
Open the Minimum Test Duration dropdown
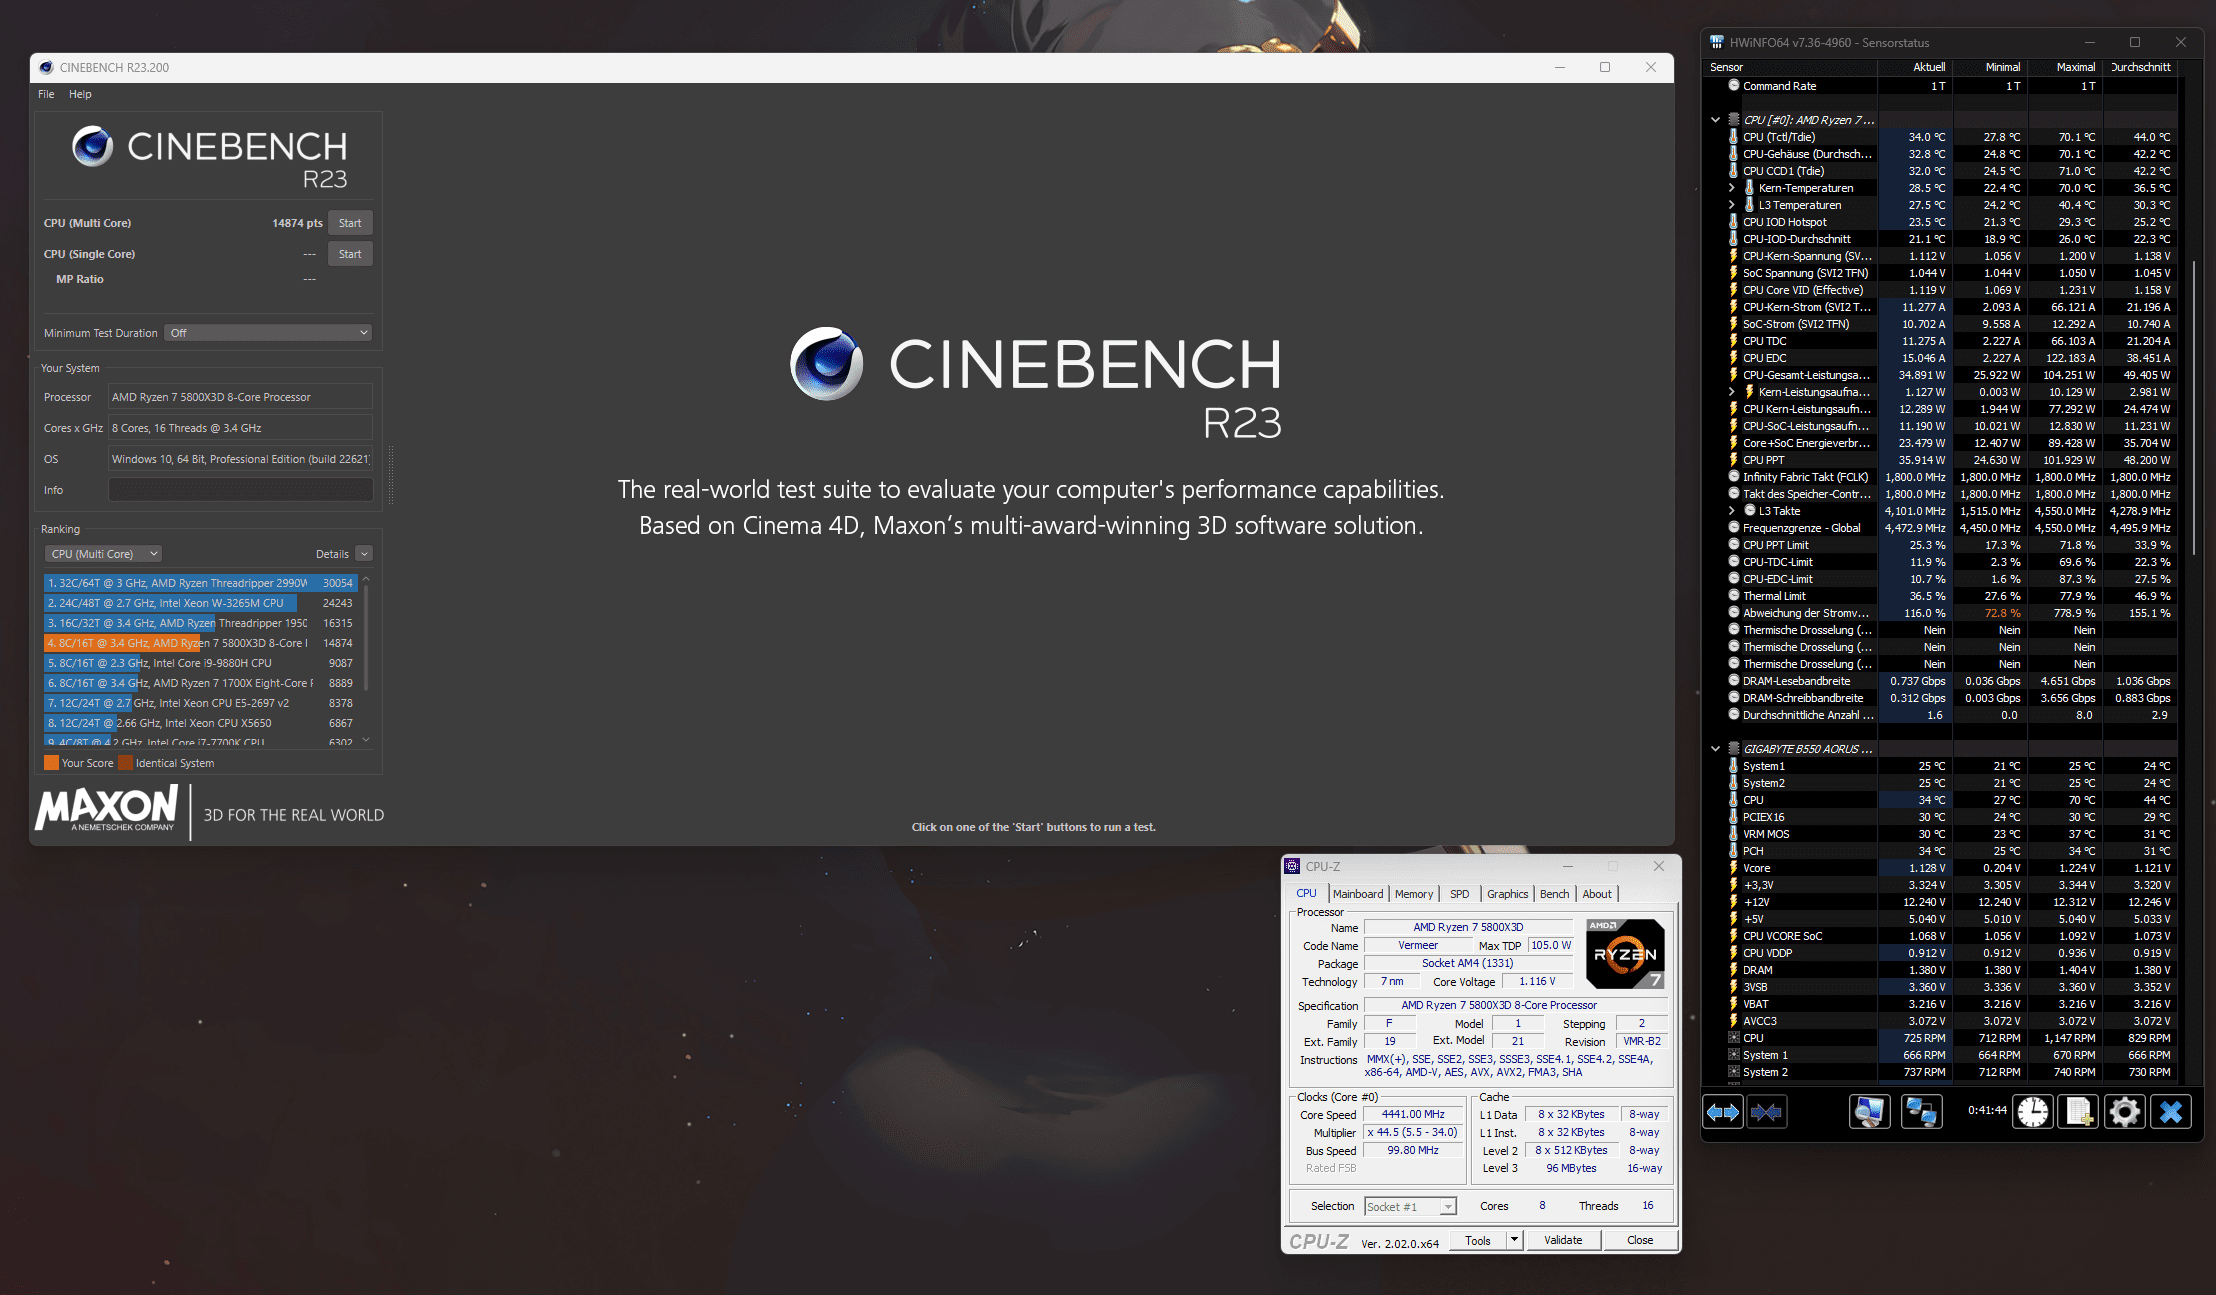268,333
